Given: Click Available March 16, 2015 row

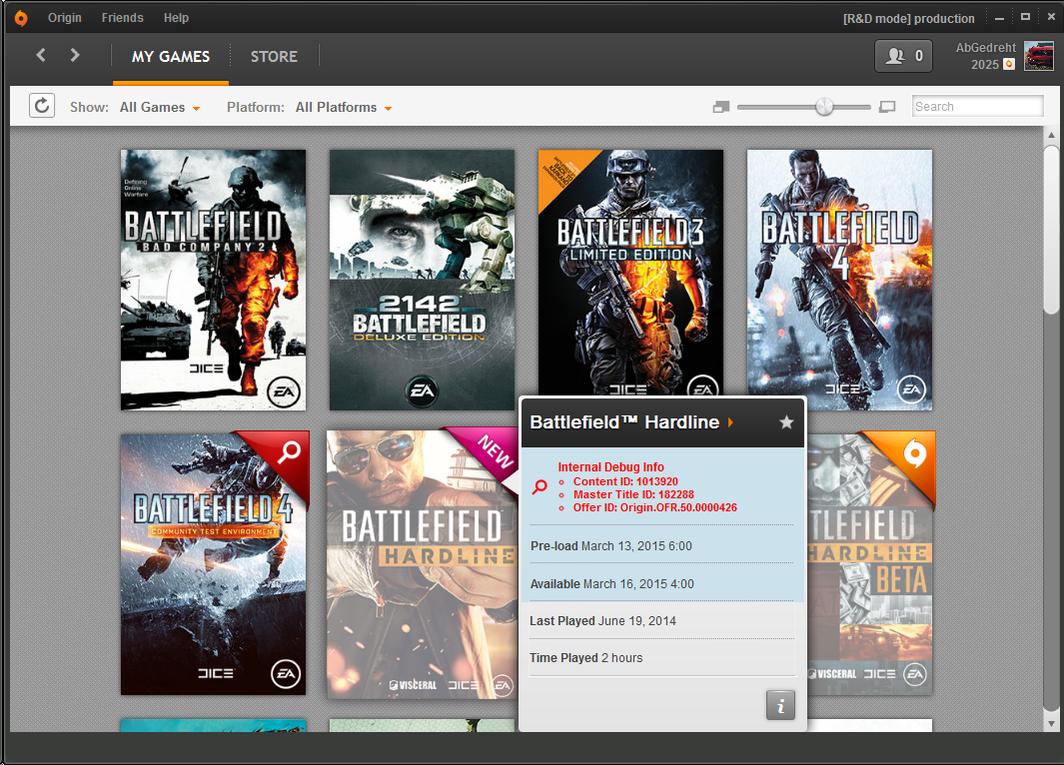Looking at the screenshot, I should pos(662,584).
